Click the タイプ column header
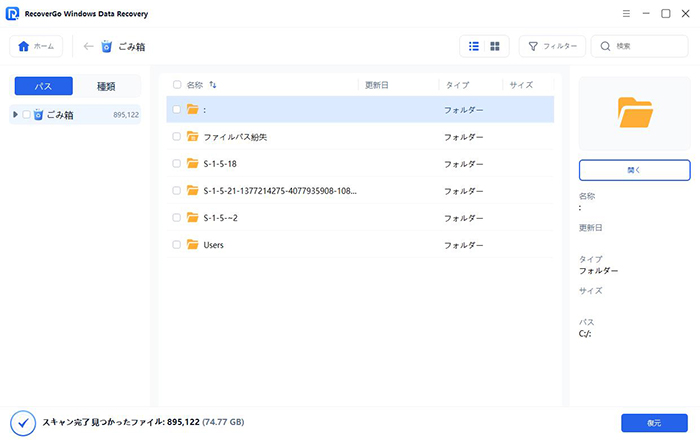The width and height of the screenshot is (700, 440). tap(457, 85)
